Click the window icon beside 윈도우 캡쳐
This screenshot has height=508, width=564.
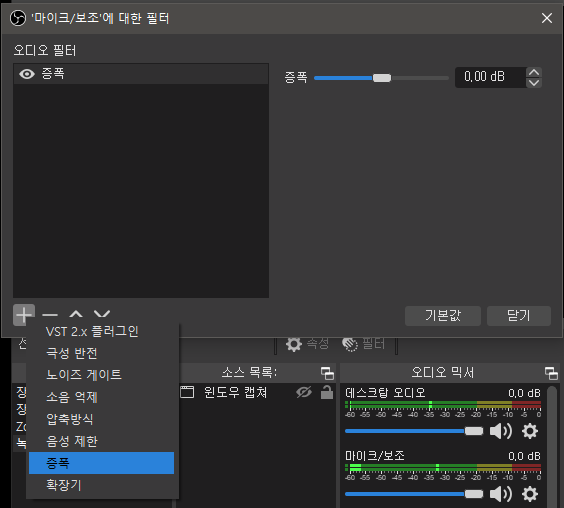point(187,392)
